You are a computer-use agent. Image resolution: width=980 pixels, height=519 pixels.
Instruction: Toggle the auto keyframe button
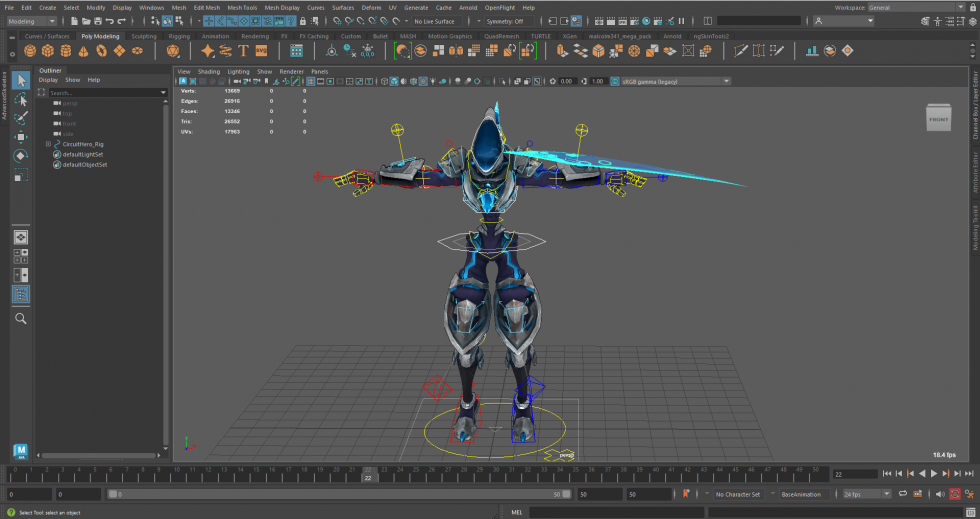click(955, 494)
